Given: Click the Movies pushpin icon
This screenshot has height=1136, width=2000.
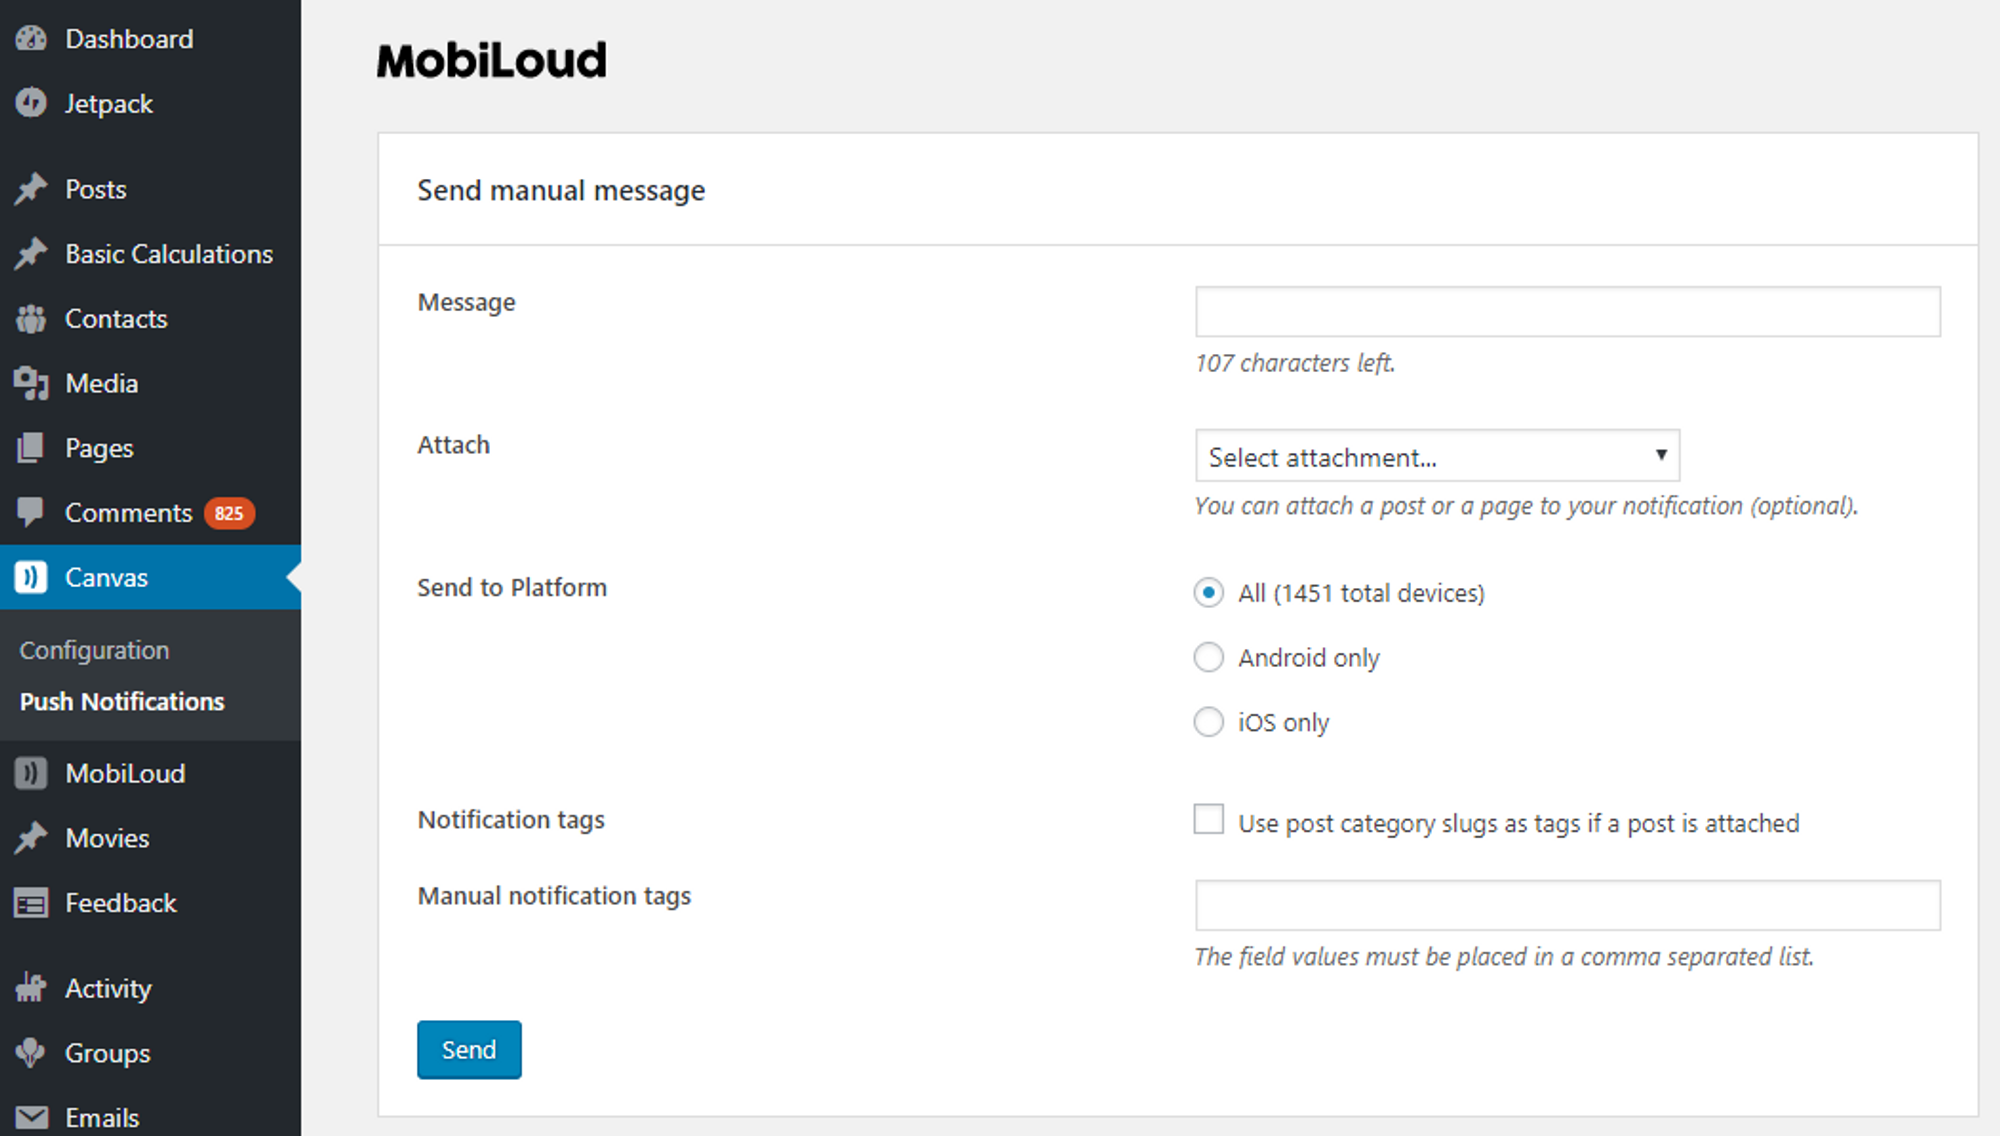Looking at the screenshot, I should (31, 838).
